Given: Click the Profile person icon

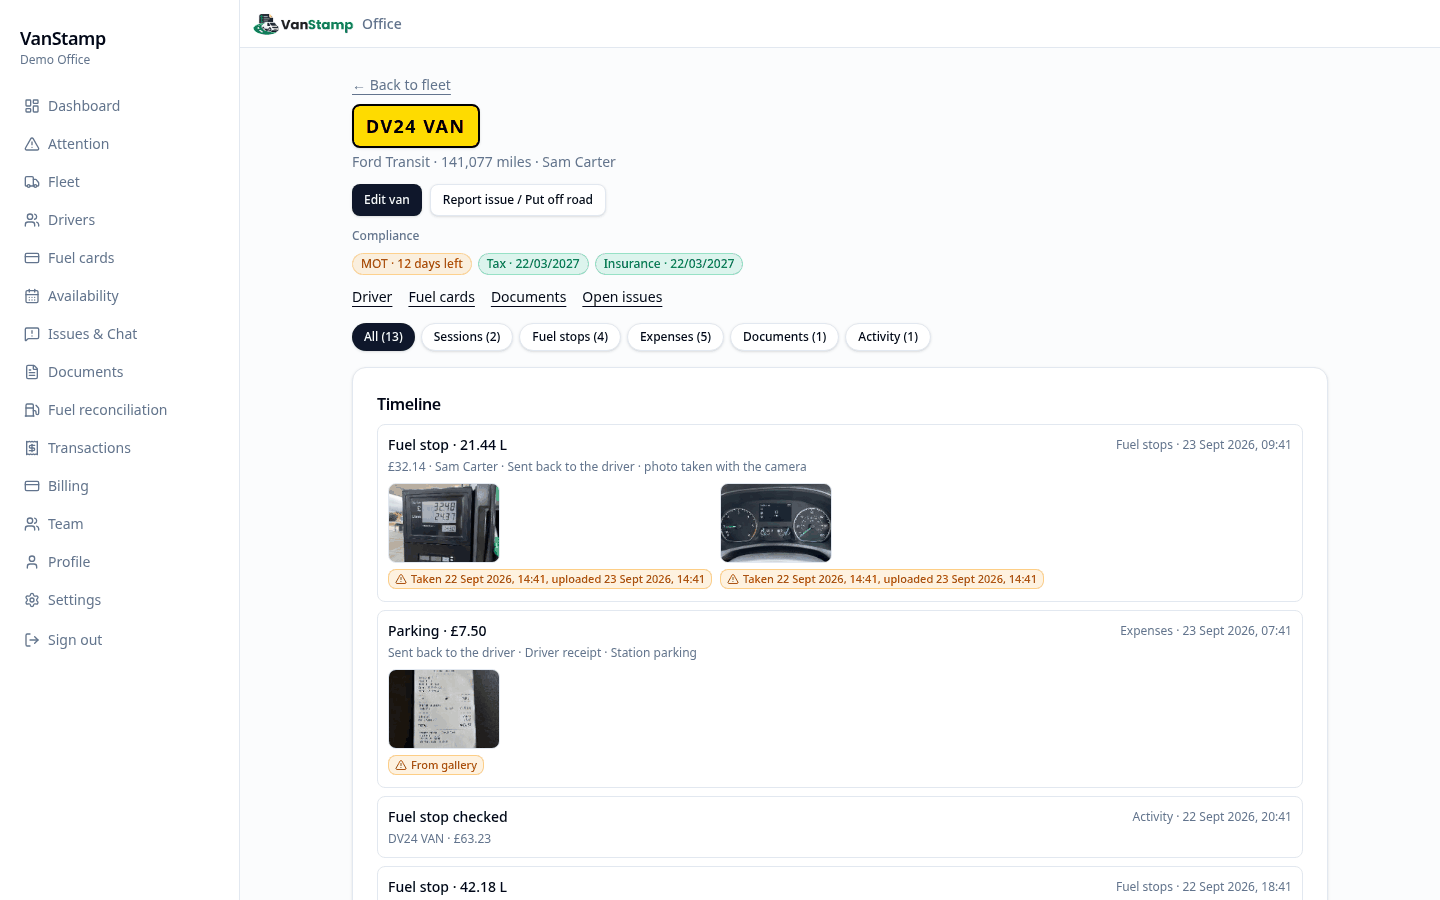Looking at the screenshot, I should (x=32, y=562).
